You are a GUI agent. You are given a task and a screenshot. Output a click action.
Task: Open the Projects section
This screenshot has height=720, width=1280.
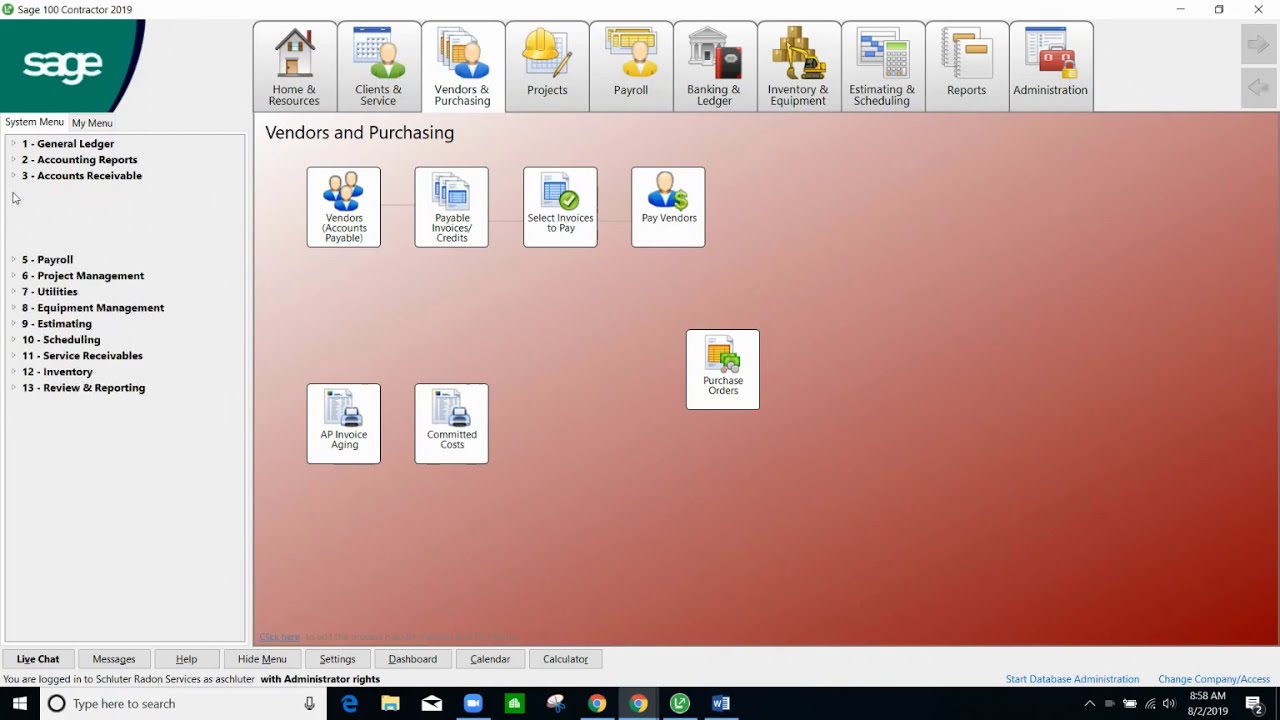click(547, 67)
